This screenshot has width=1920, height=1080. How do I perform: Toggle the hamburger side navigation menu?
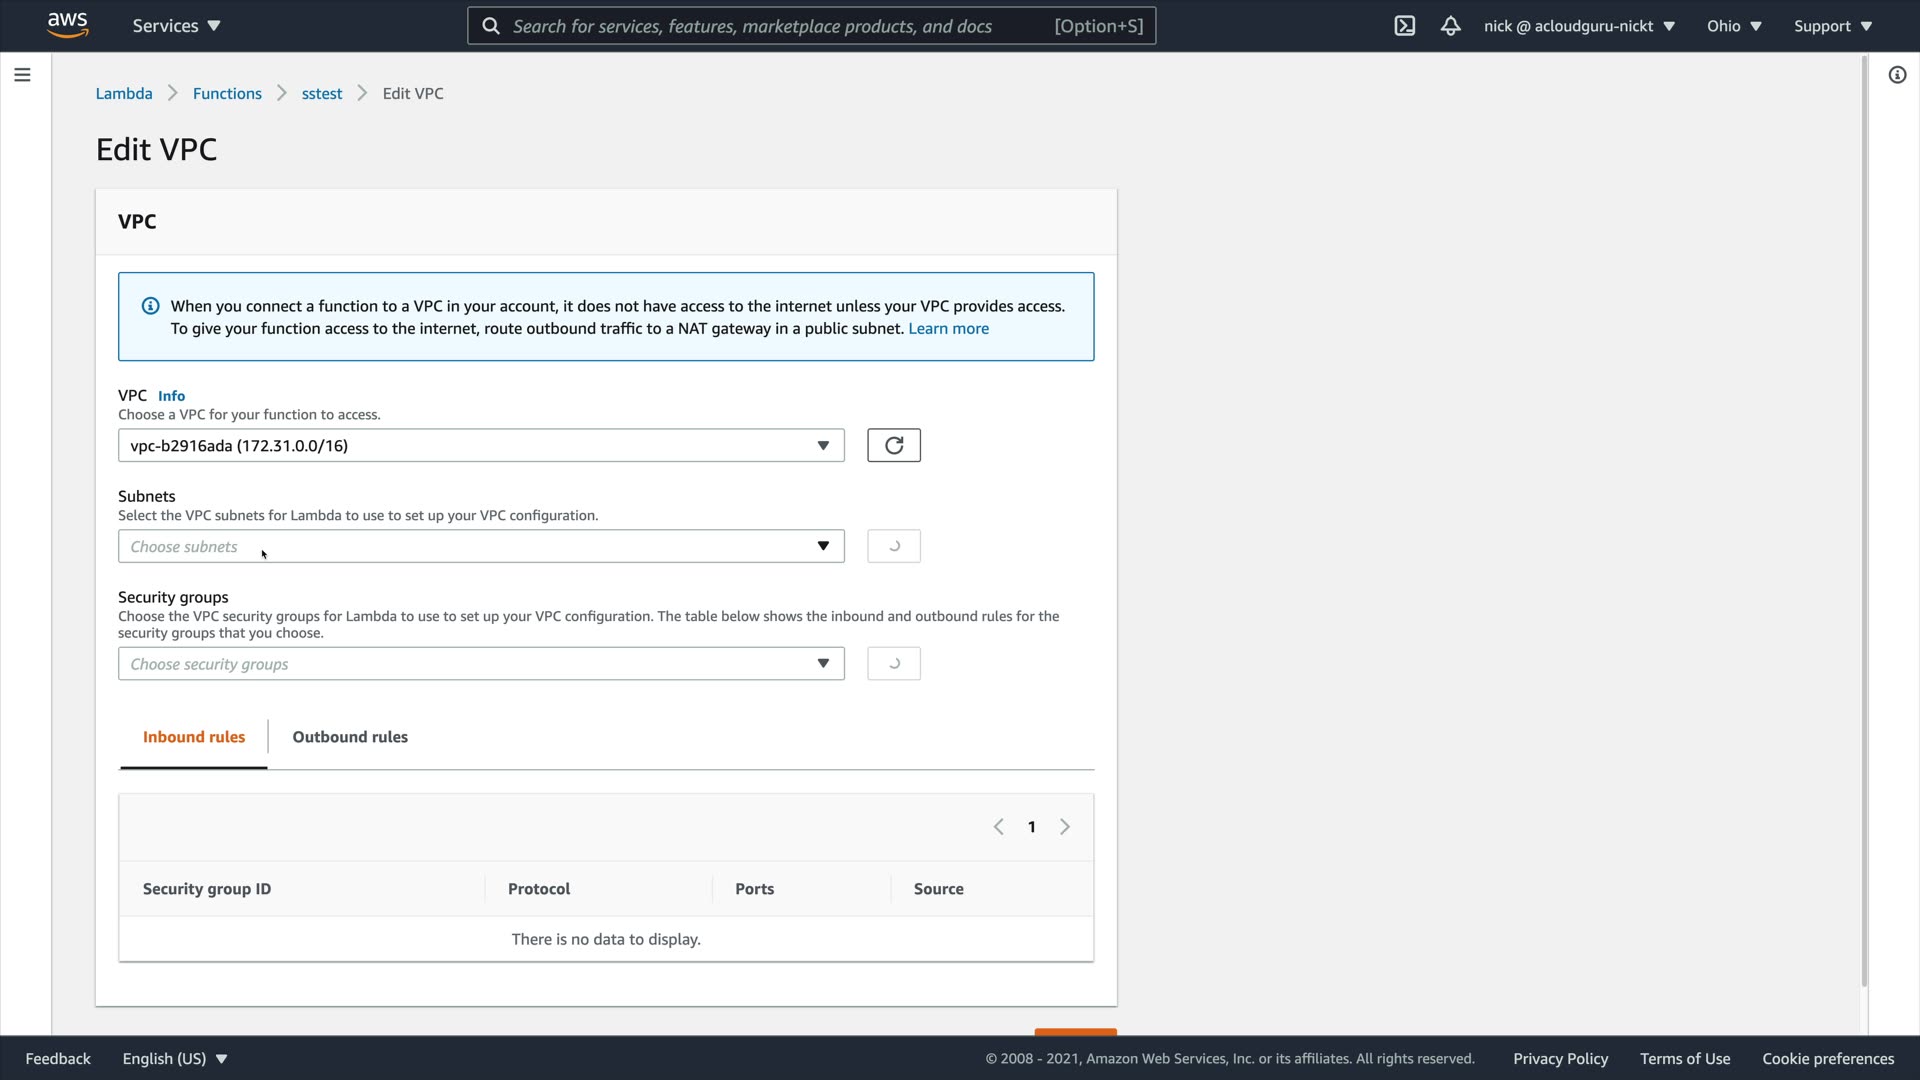[22, 75]
